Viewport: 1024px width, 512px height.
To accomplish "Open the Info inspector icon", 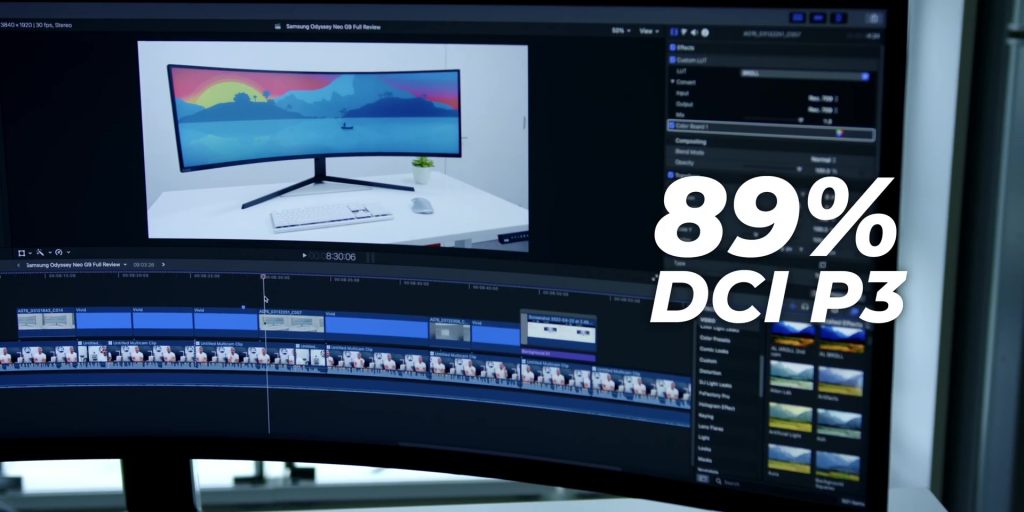I will (x=705, y=33).
